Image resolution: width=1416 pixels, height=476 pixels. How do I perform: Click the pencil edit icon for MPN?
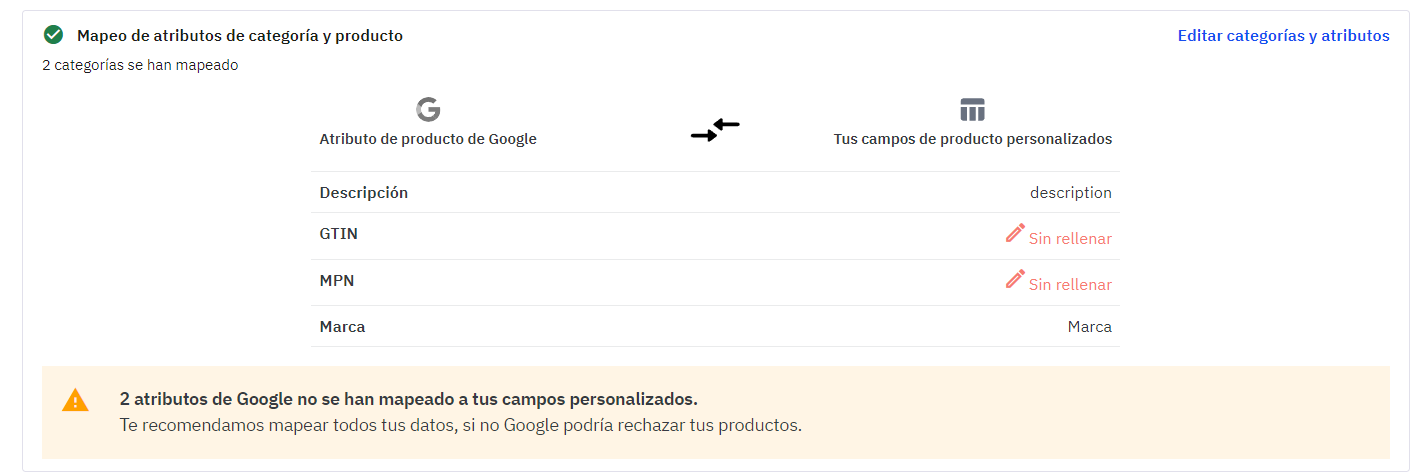coord(1015,279)
